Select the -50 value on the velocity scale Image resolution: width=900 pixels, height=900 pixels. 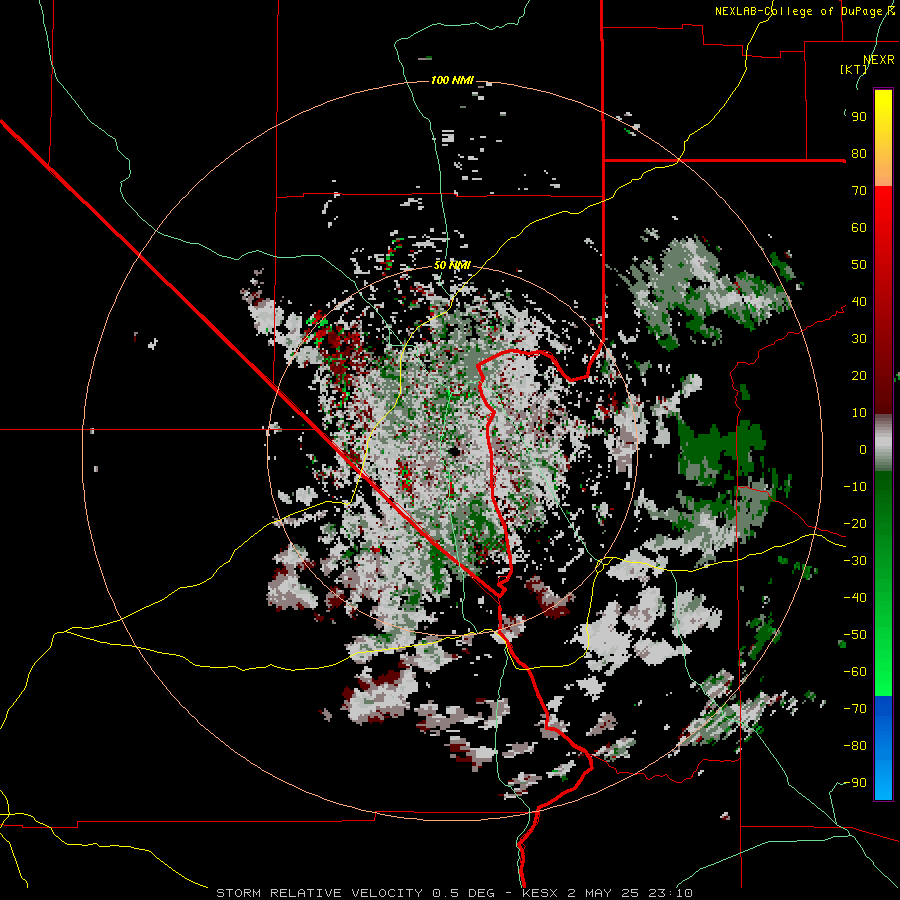click(855, 635)
